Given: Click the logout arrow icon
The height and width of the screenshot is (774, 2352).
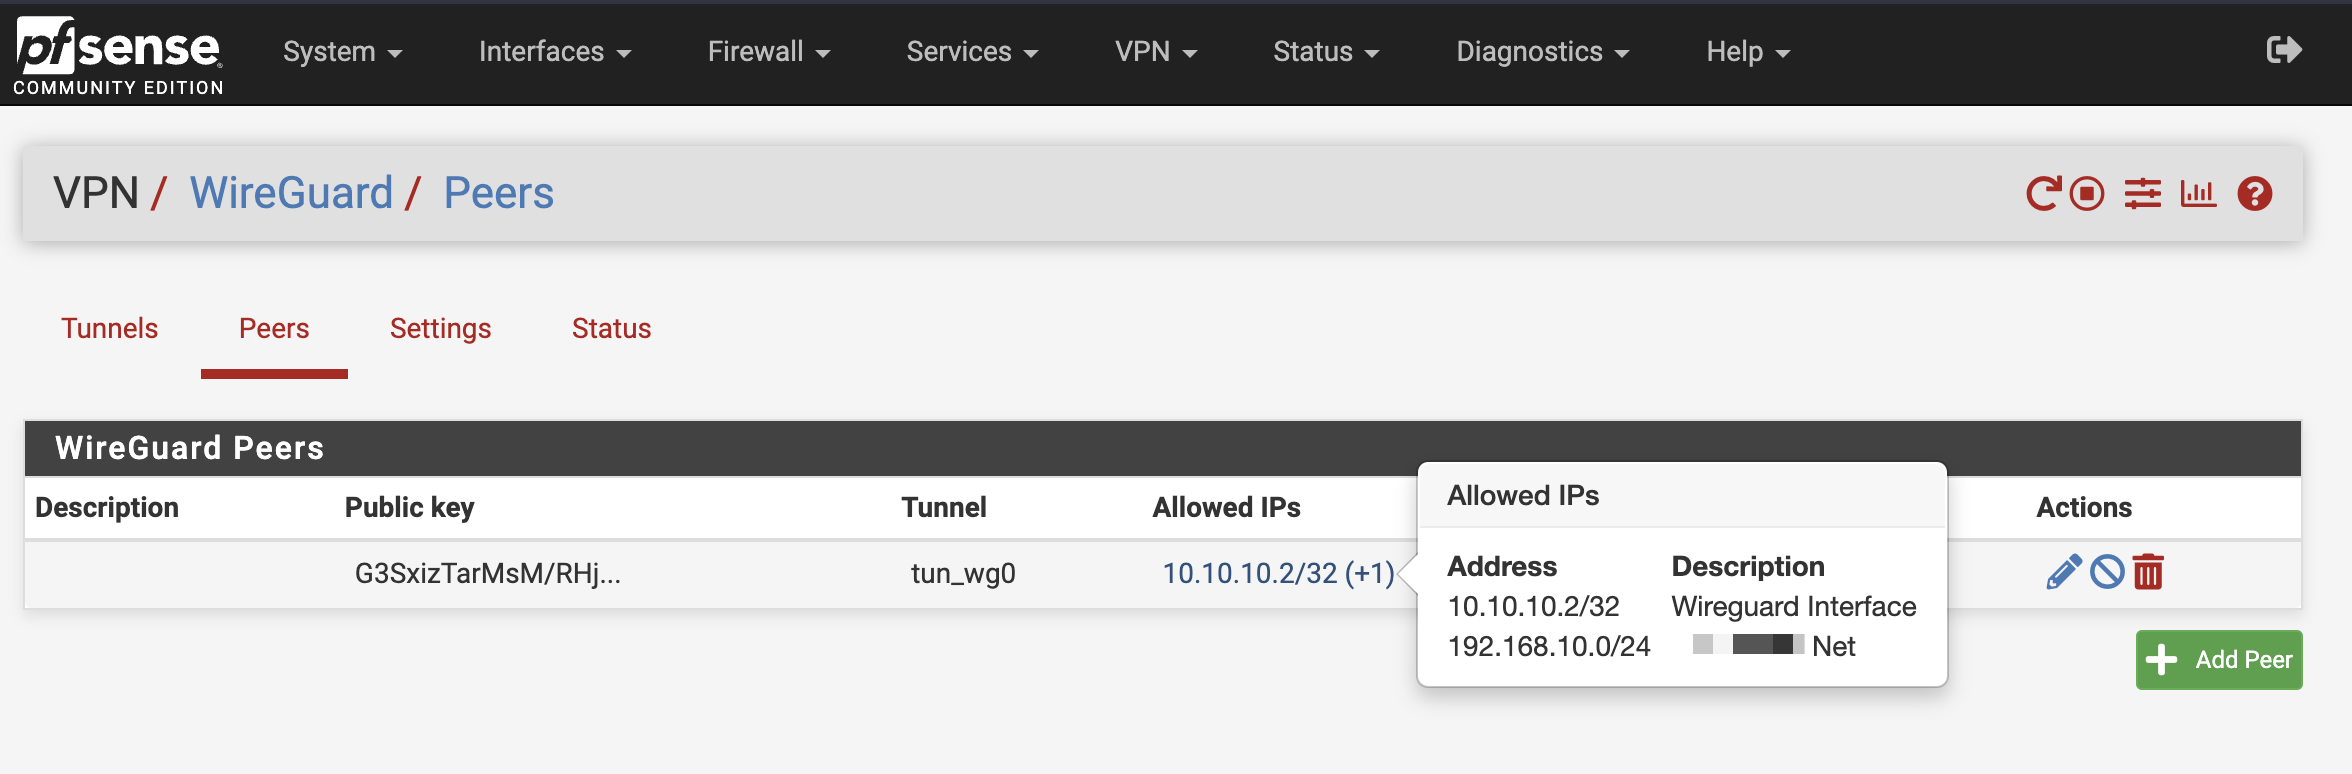Looking at the screenshot, I should pyautogui.click(x=2283, y=50).
